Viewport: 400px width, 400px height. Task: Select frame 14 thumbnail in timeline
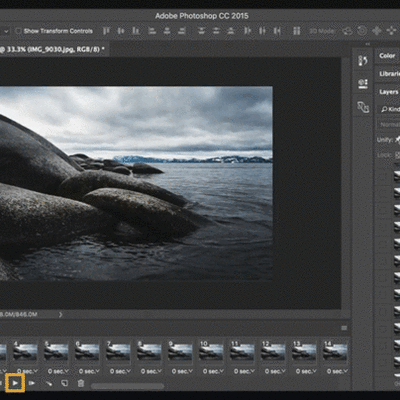pyautogui.click(x=335, y=352)
